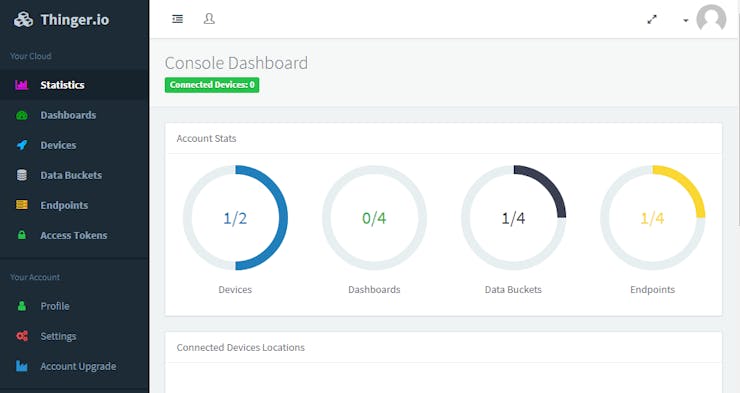Open the Settings page link
Screen dimensions: 740x393
point(75,336)
